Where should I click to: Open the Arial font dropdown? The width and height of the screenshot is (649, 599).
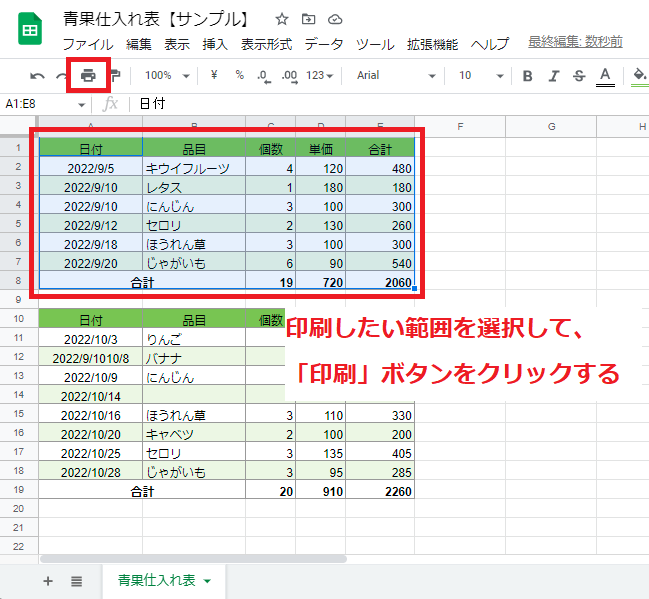tap(396, 75)
